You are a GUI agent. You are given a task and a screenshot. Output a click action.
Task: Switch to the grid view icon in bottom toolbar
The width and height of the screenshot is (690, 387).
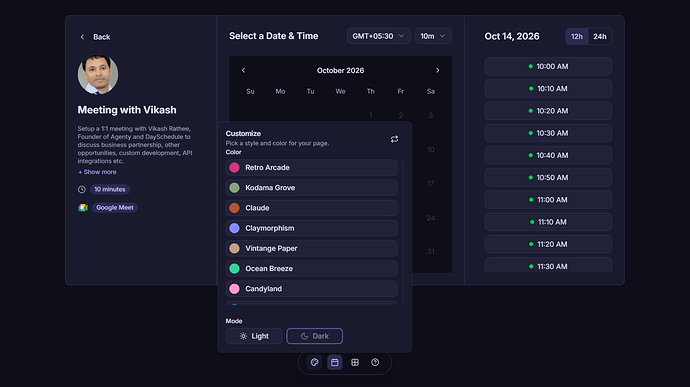(x=355, y=362)
